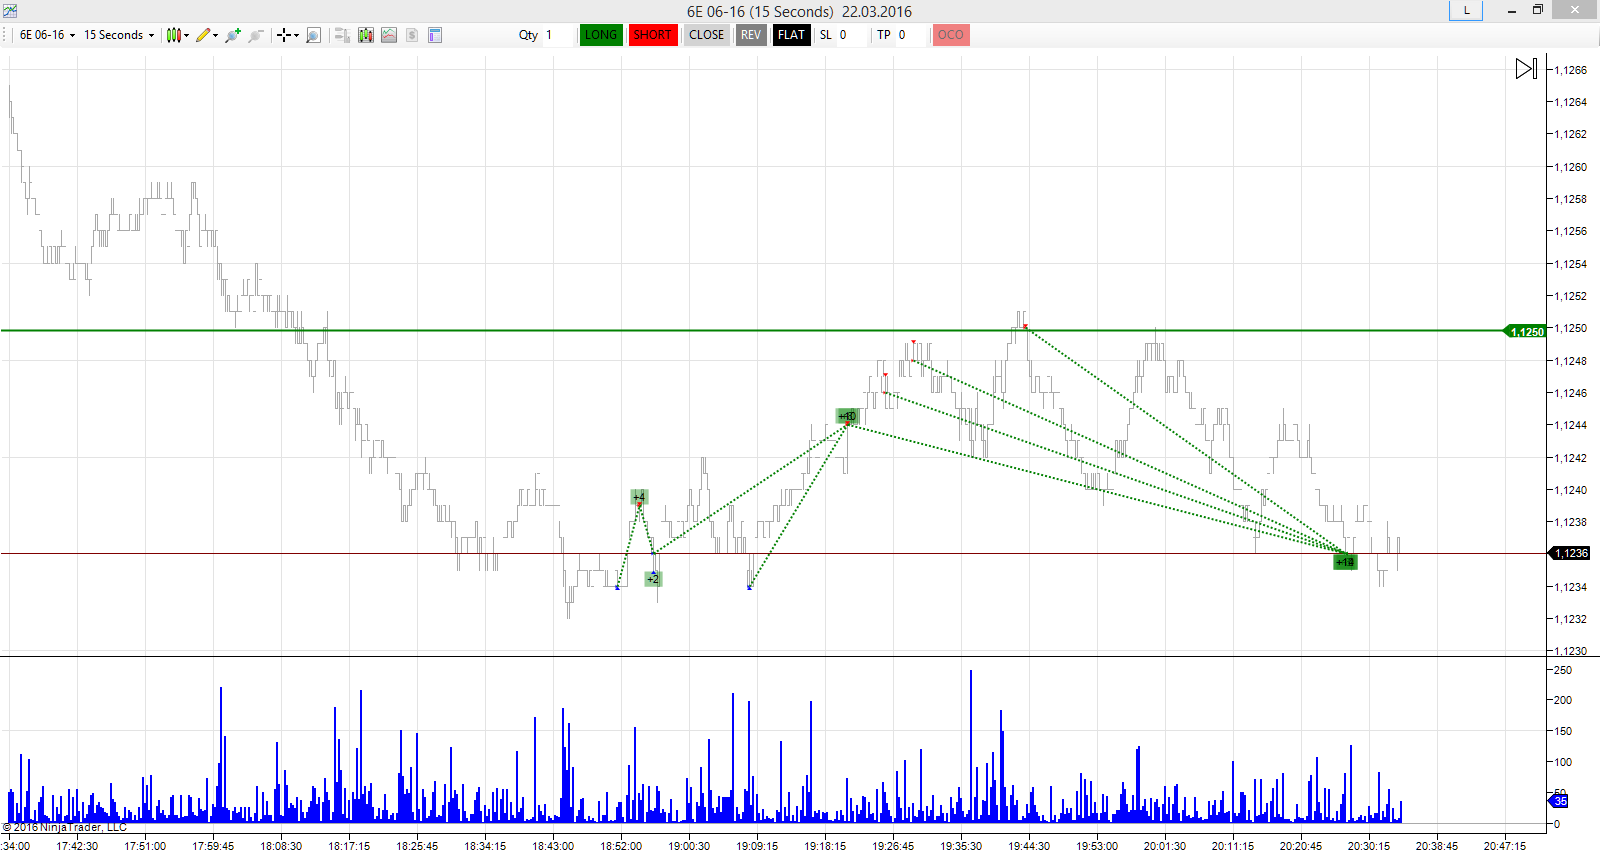Click the SHORT order button
Viewport: 1600px width, 860px height.
[653, 35]
